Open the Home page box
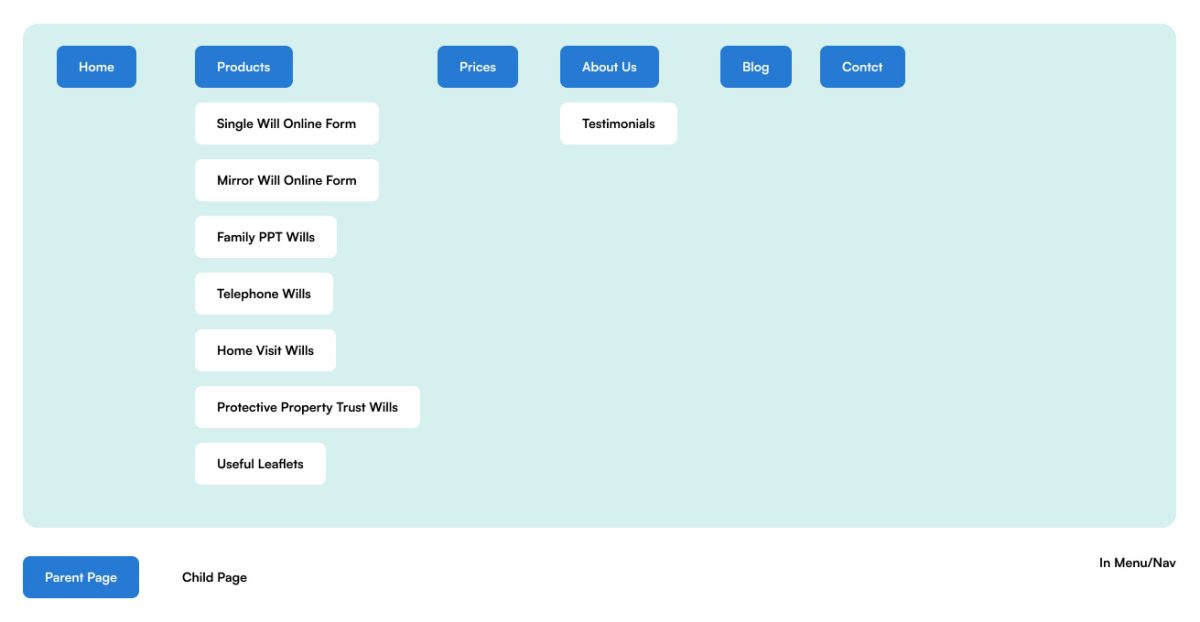The height and width of the screenshot is (622, 1200). [x=96, y=67]
